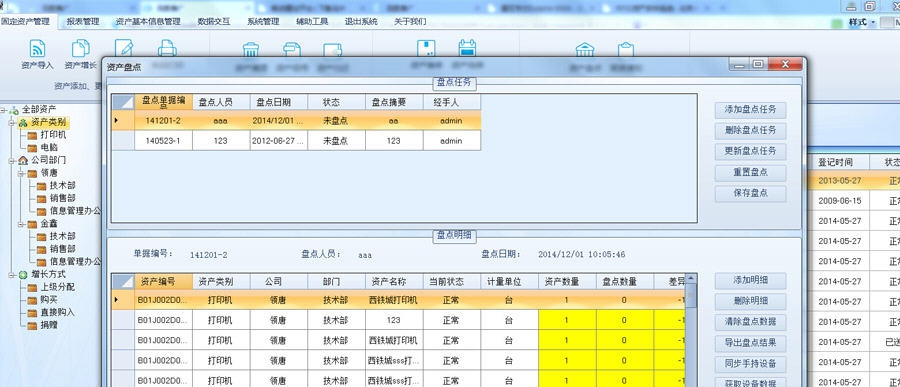
Task: Click the folder icon next to 捐赠
Action: pyautogui.click(x=32, y=325)
